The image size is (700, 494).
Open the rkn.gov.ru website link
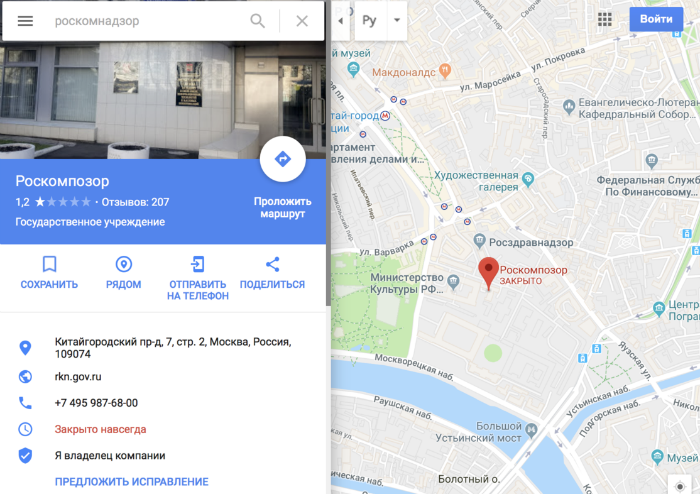[78, 377]
